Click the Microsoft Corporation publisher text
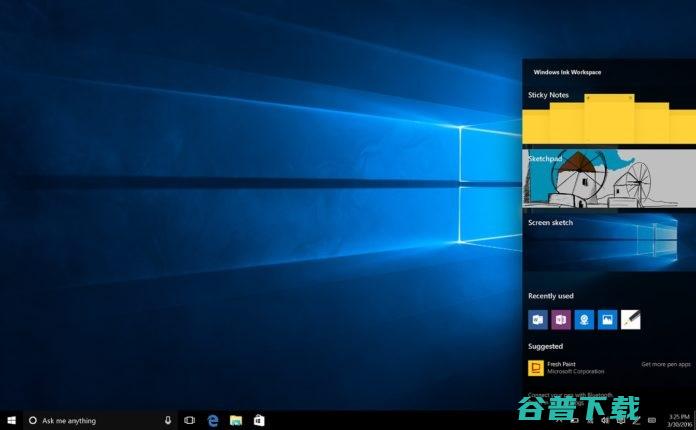 coord(576,371)
